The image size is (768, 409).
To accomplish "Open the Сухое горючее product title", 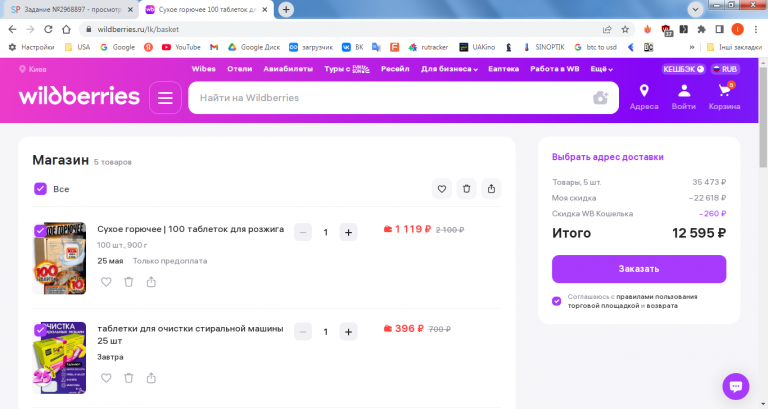I will (x=191, y=229).
